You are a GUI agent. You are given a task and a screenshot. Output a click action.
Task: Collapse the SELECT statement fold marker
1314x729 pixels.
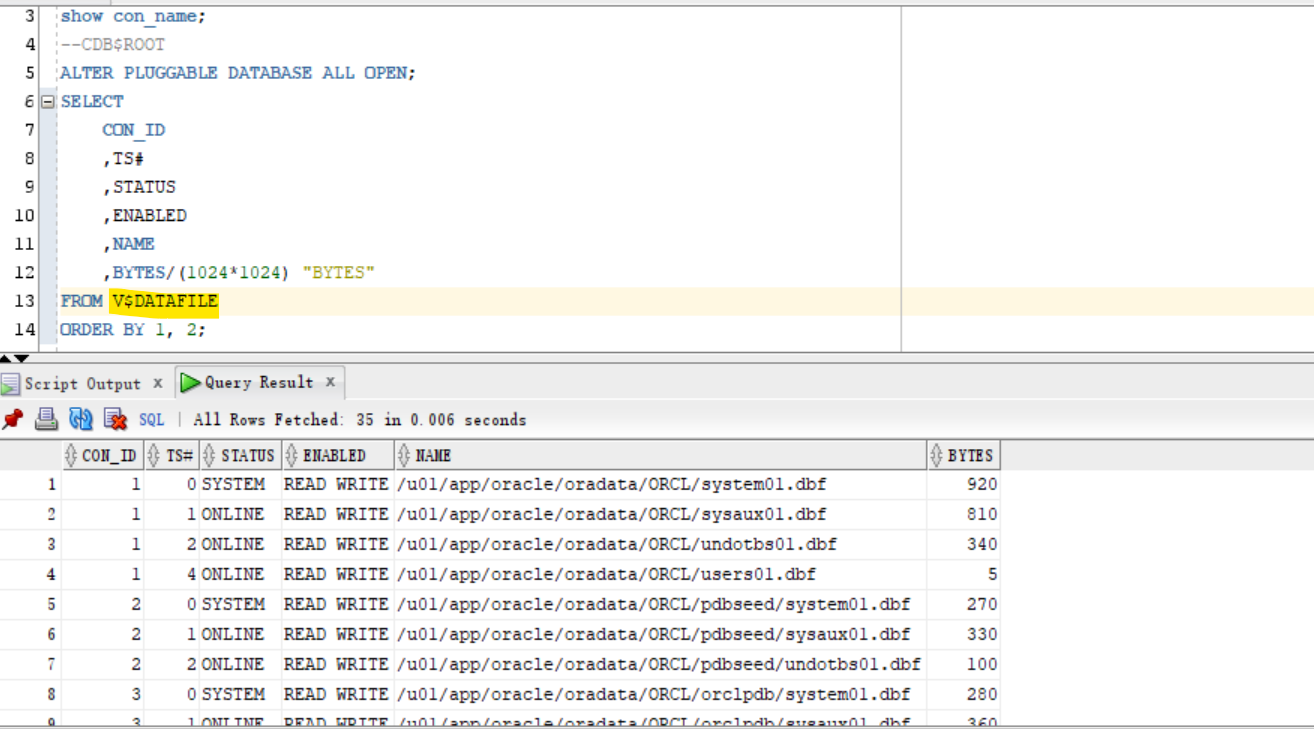(x=46, y=101)
